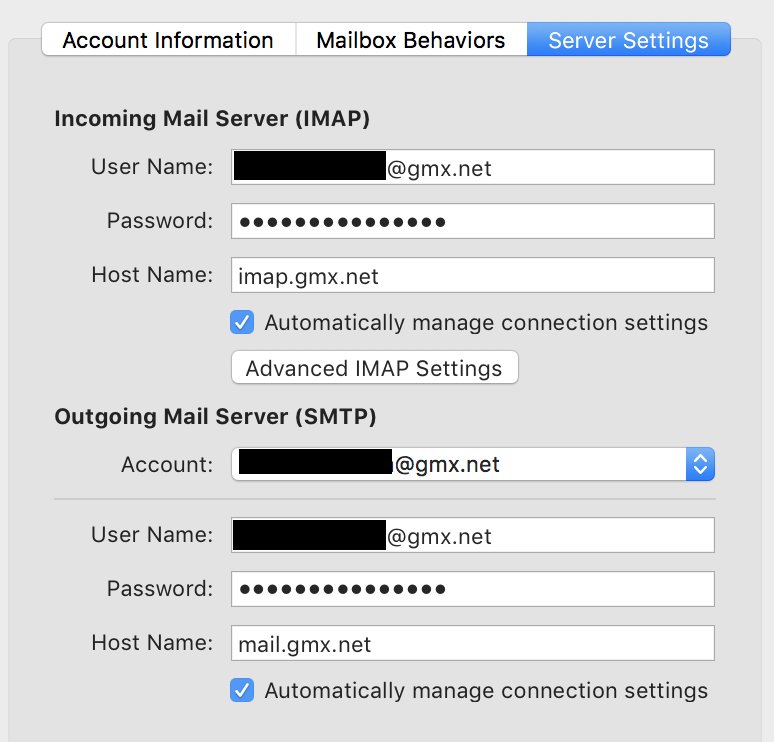Screen dimensions: 774x742
Task: Edit the mail.gmx.net Host Name field
Action: [472, 643]
